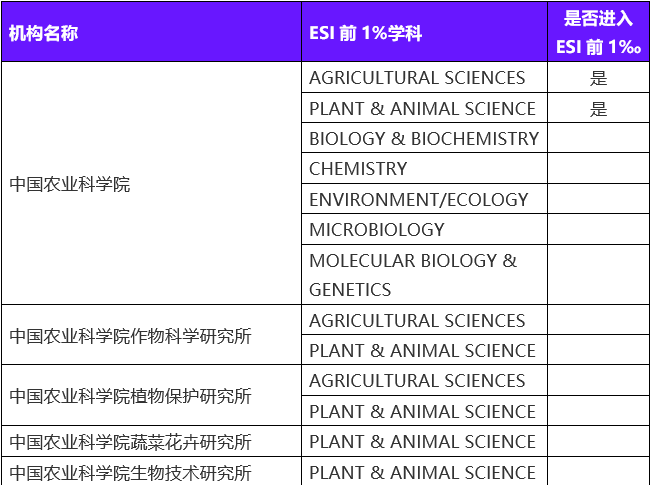Click the ESI 前 1%学科 column header
The height and width of the screenshot is (485, 650).
[x=365, y=32]
